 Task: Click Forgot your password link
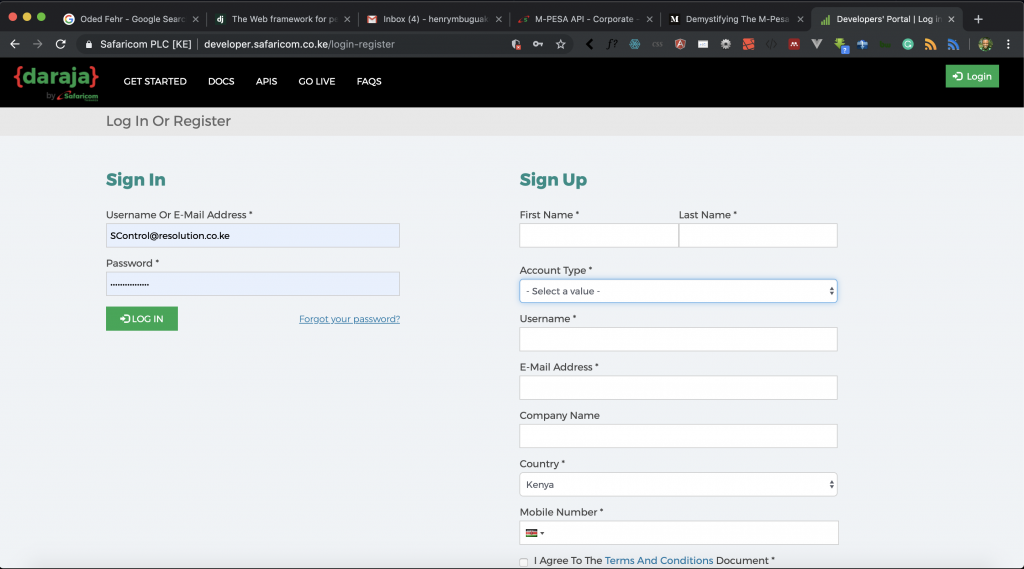pyautogui.click(x=349, y=319)
